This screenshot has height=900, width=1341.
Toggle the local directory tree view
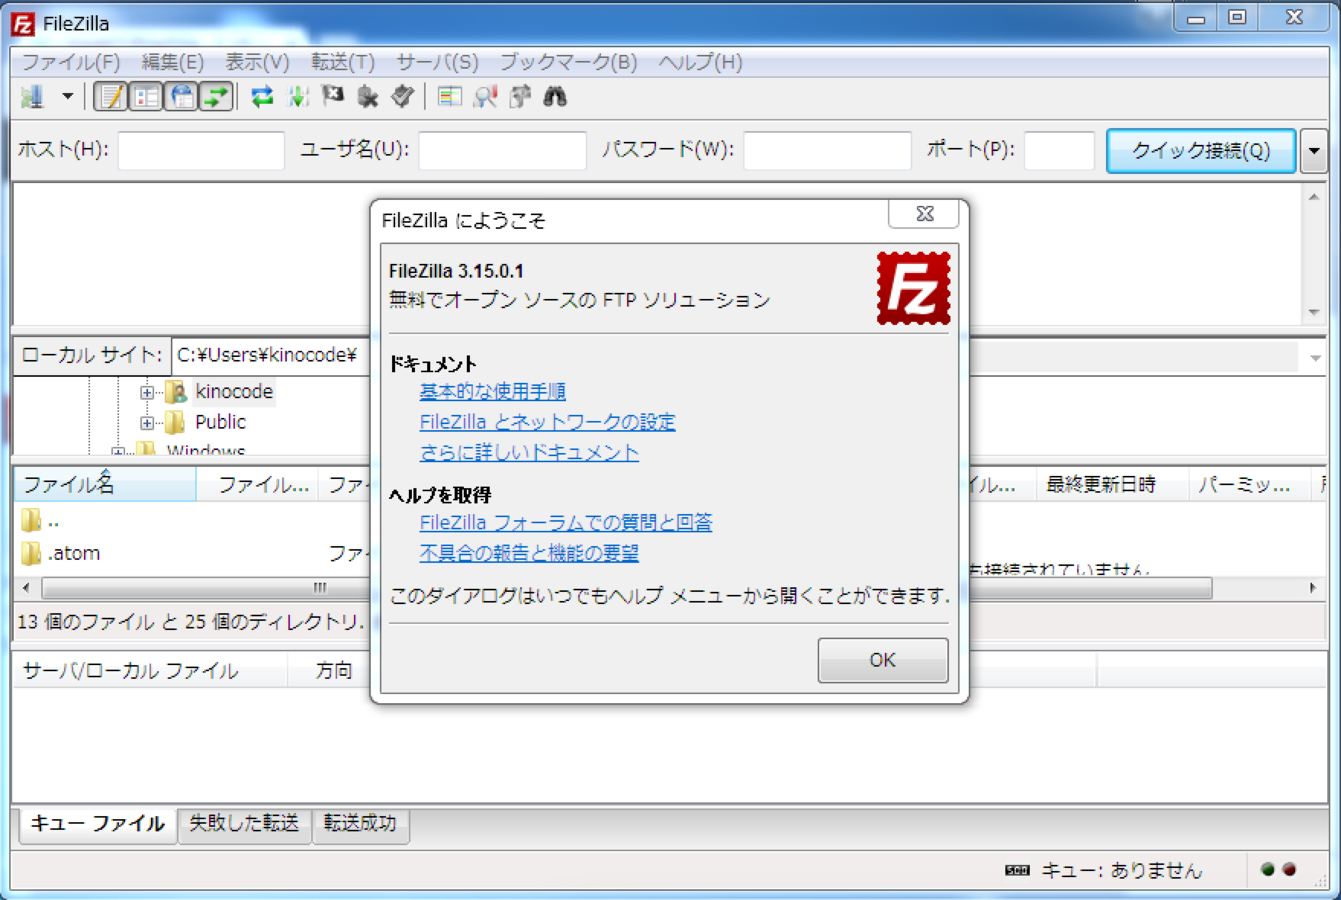[x=146, y=97]
